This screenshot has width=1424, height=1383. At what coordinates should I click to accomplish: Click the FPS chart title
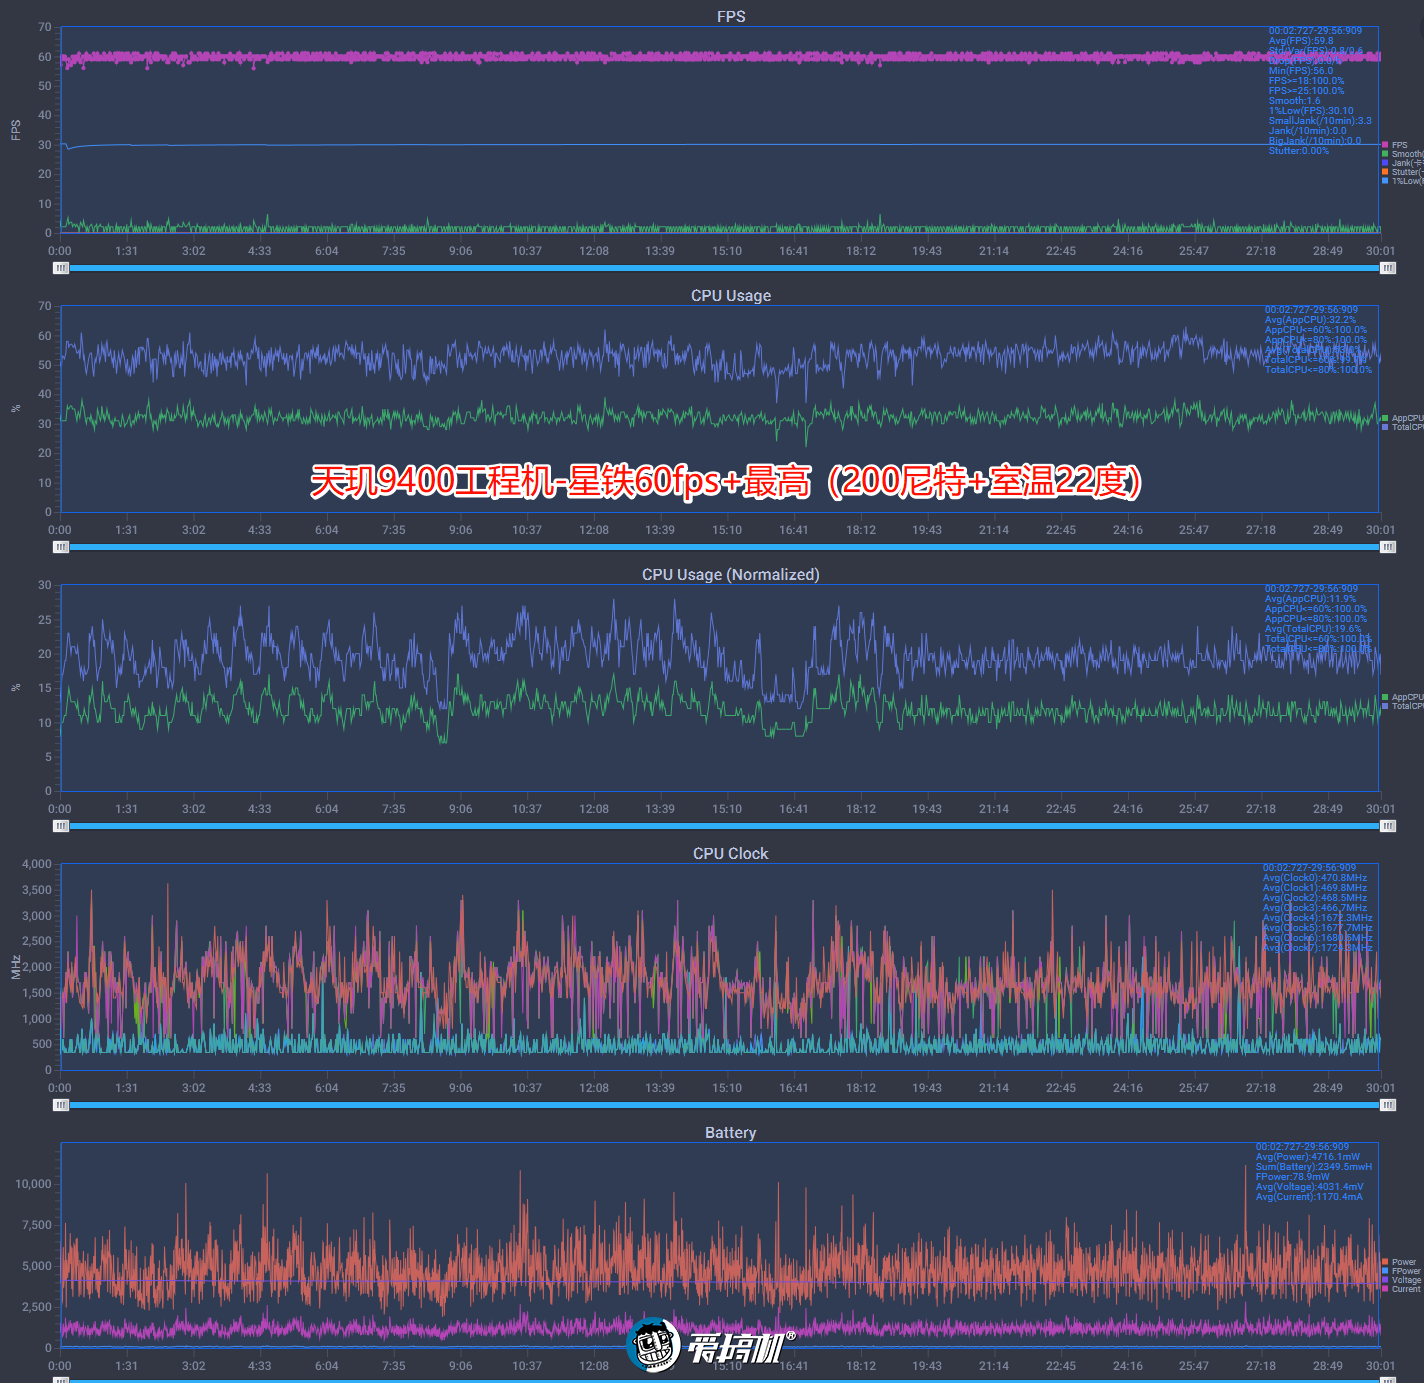tap(731, 16)
